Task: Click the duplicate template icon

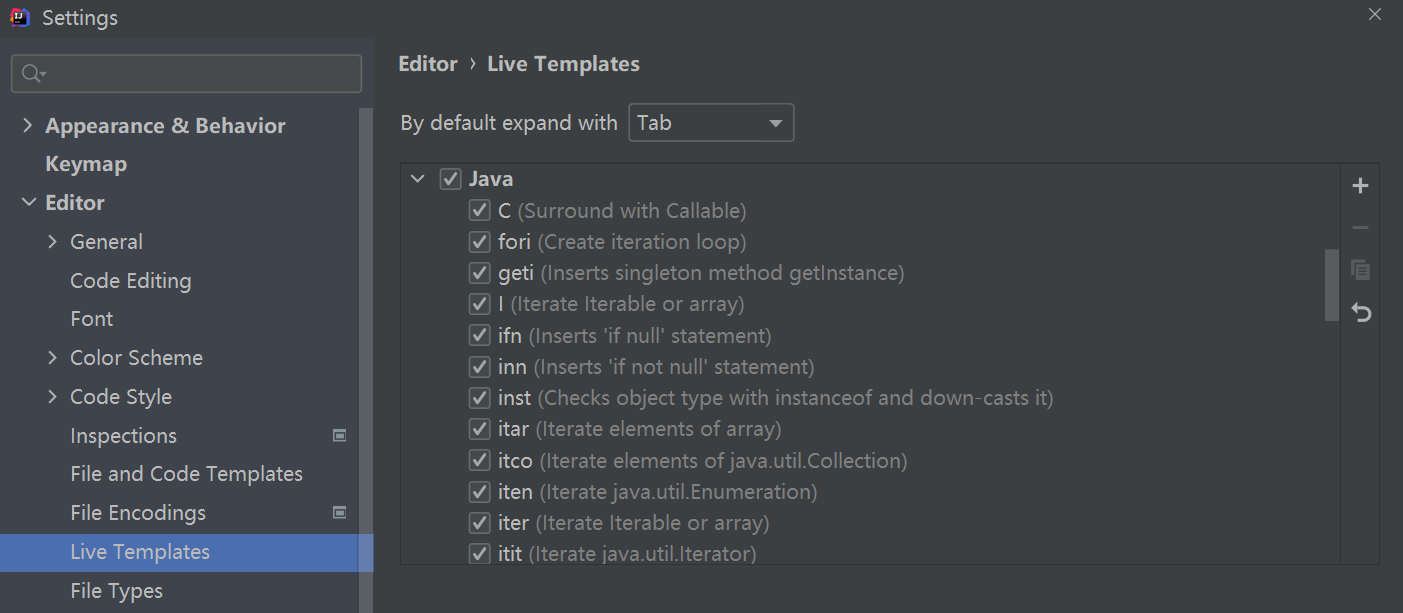Action: pos(1360,270)
